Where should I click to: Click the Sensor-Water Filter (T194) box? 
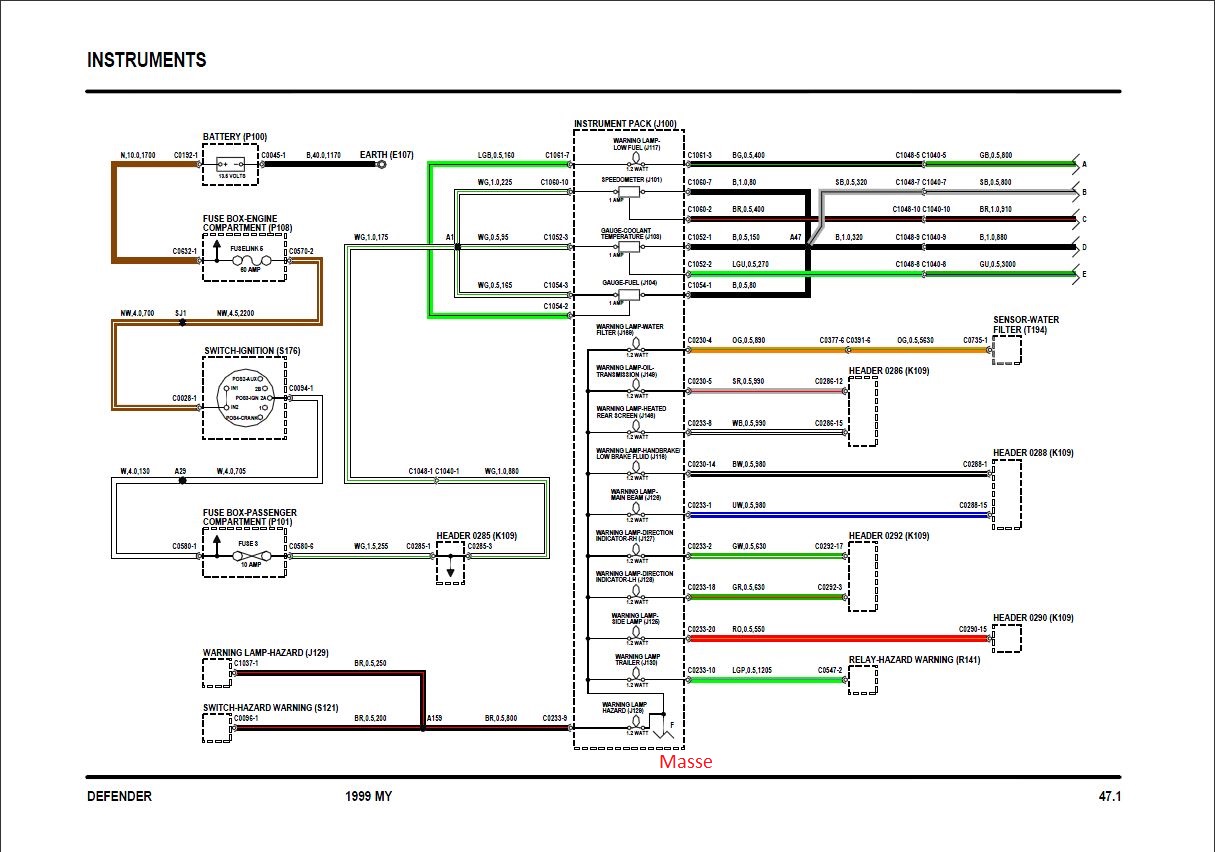click(1007, 351)
